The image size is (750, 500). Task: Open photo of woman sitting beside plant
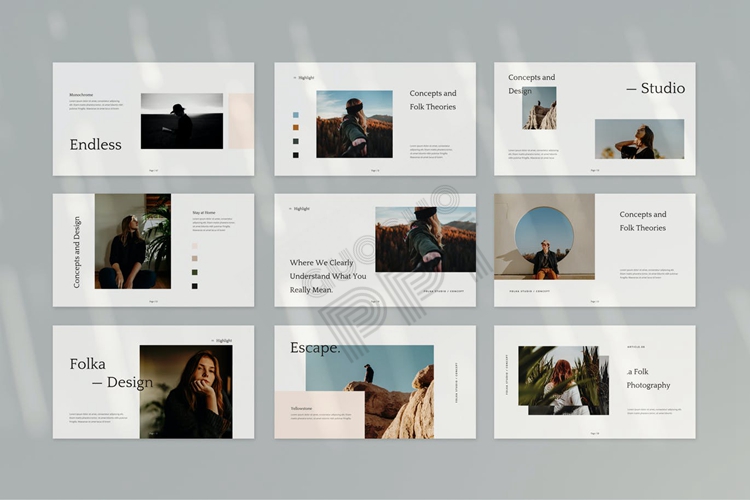(132, 241)
